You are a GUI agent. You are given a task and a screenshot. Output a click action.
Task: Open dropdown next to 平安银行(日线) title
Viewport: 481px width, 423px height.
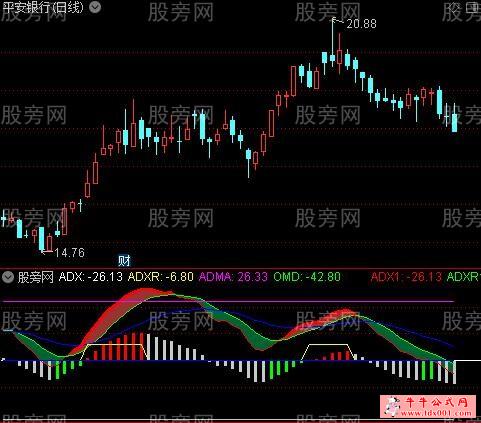(x=95, y=7)
